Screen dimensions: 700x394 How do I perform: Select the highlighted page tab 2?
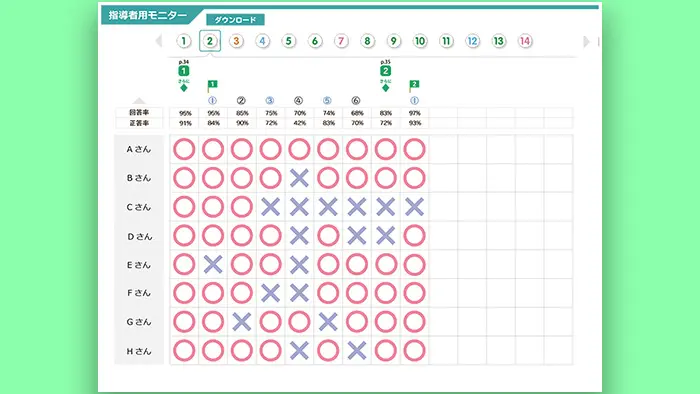point(210,41)
